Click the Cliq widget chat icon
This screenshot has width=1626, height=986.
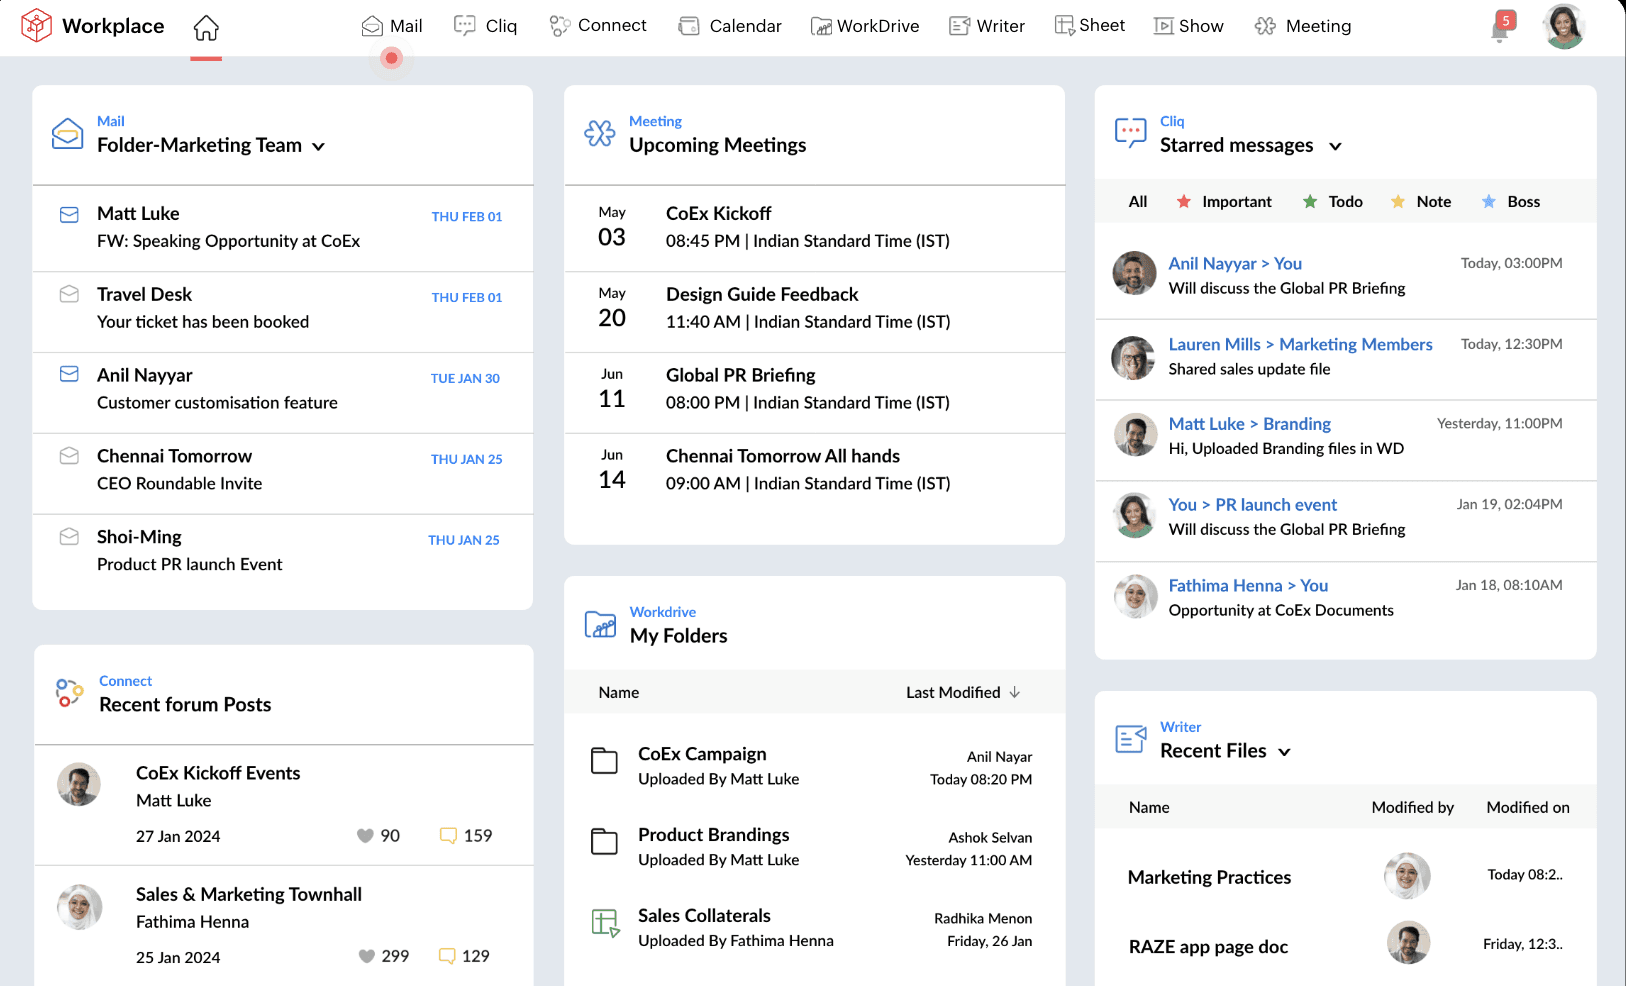[x=1130, y=133]
